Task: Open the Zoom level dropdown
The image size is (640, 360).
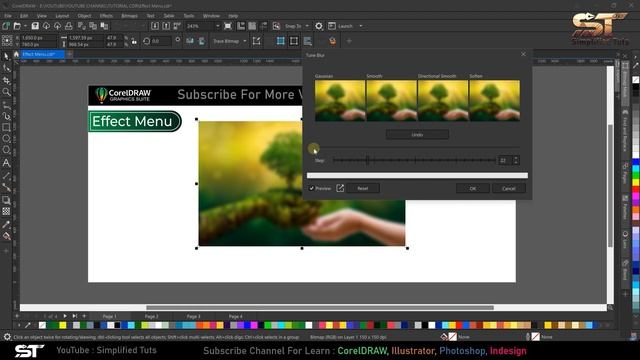Action: coord(218,26)
